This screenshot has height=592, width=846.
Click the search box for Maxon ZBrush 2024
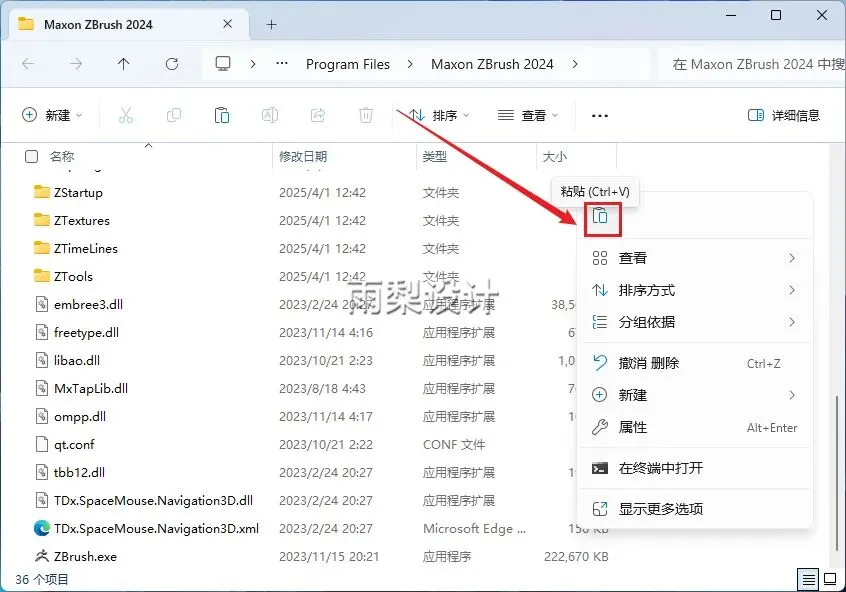click(751, 64)
